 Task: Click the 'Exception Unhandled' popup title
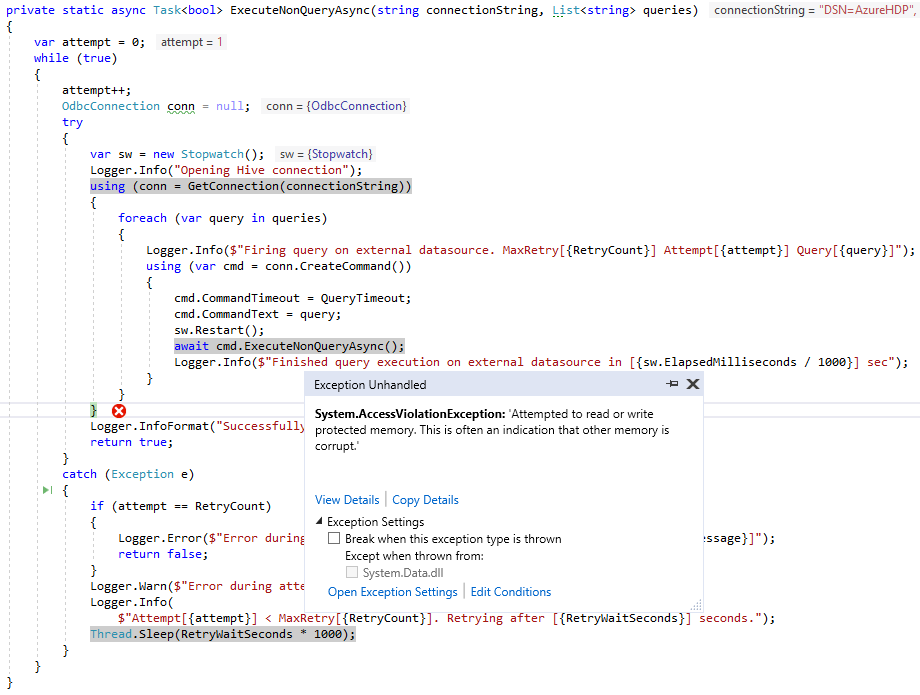coord(370,385)
